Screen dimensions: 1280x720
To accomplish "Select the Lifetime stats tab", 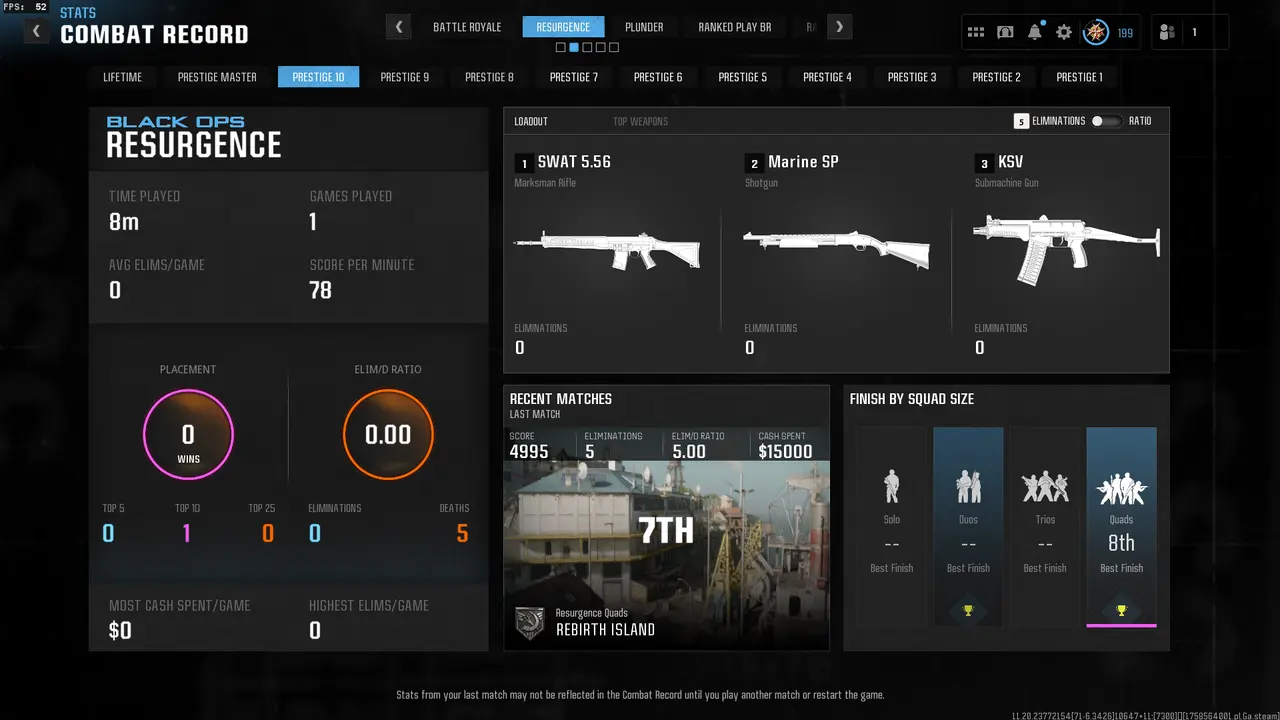I will click(123, 77).
